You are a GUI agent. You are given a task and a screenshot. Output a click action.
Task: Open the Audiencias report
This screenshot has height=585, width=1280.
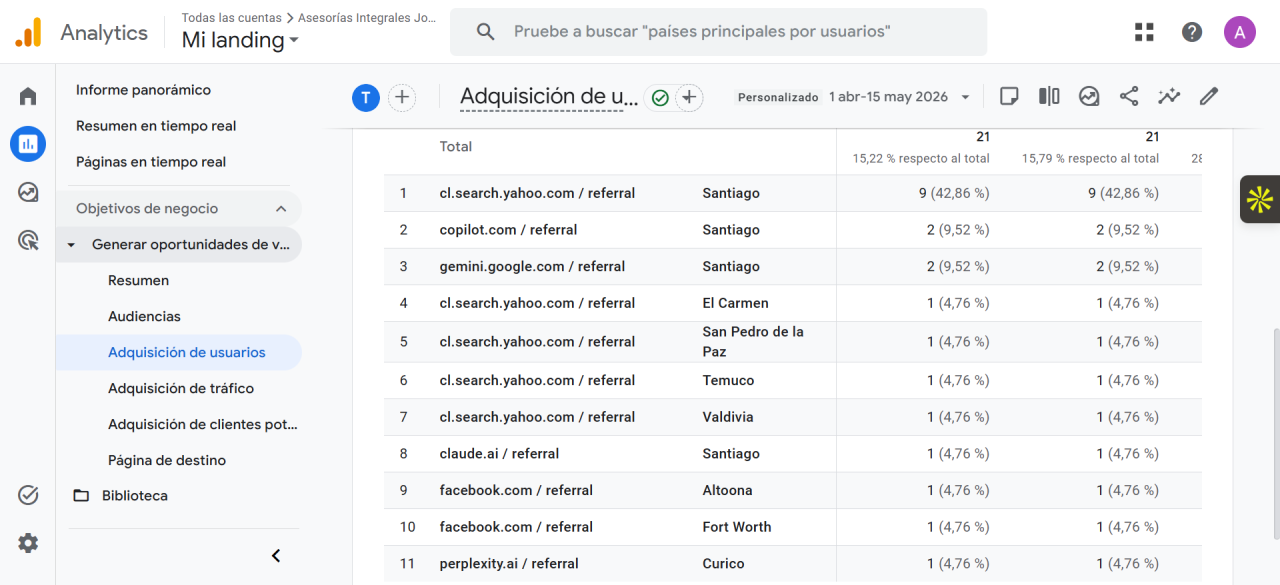[x=144, y=317]
